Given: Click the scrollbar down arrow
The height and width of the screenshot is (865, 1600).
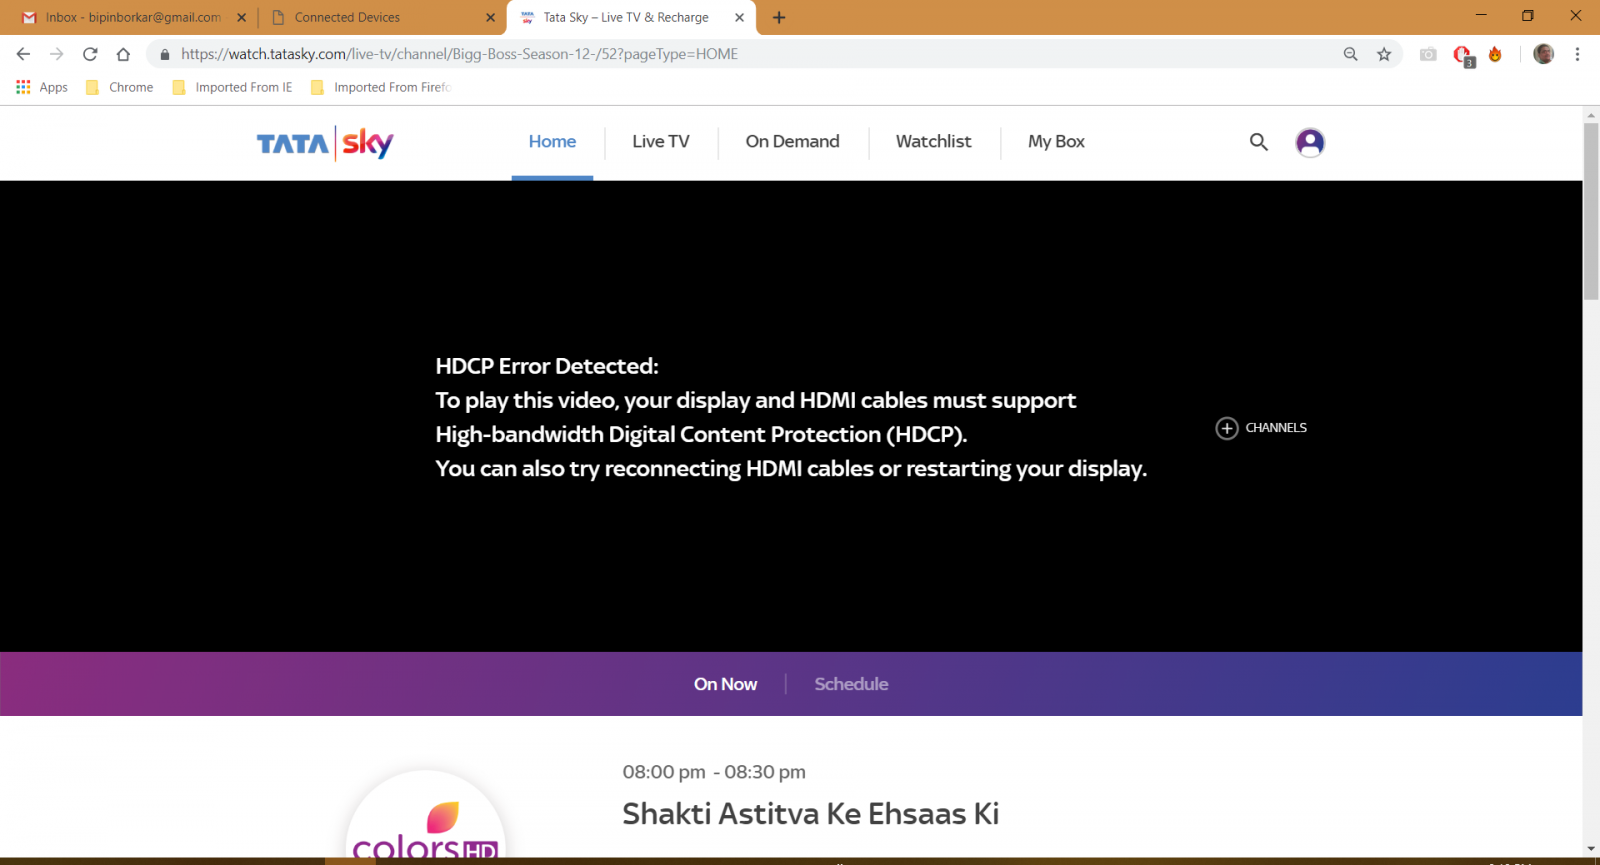Looking at the screenshot, I should pyautogui.click(x=1591, y=849).
